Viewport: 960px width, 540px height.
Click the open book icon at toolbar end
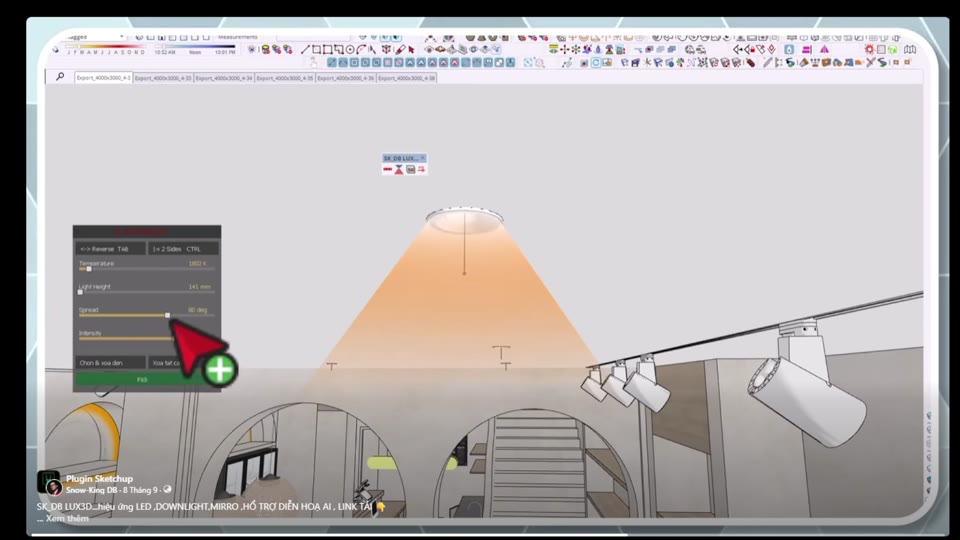pyautogui.click(x=910, y=49)
